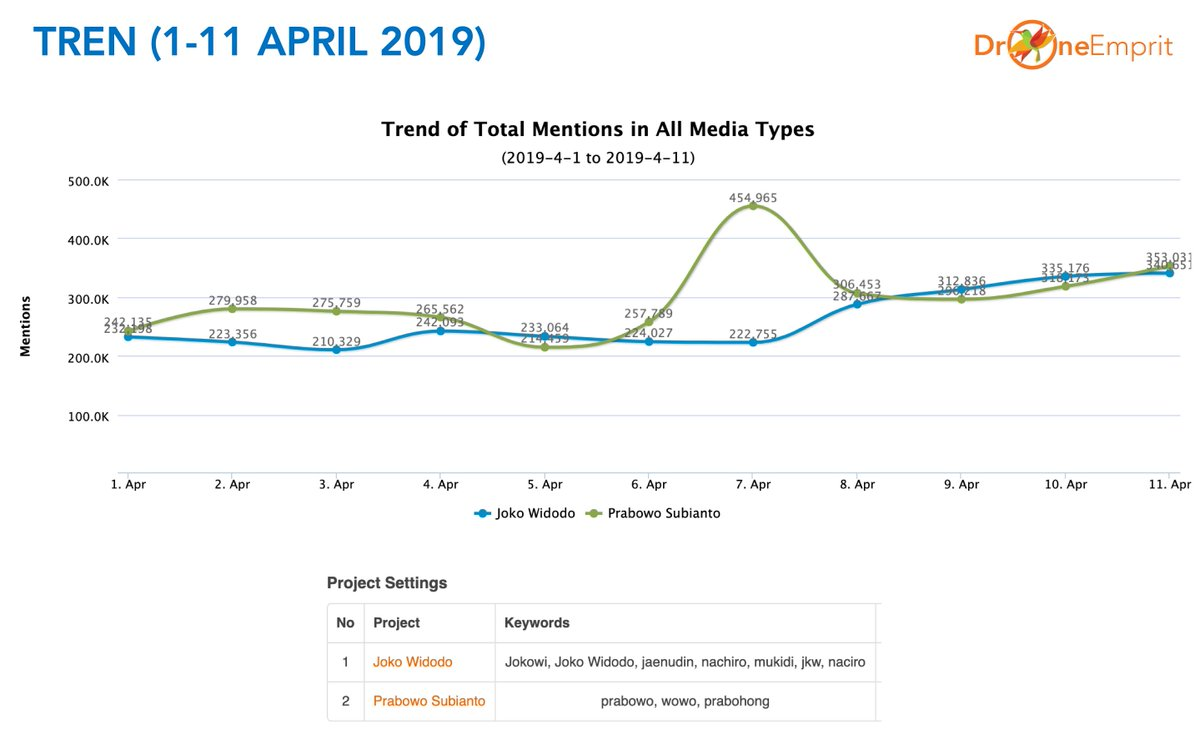
Task: Click the 10. Apr axis label
Action: pos(1066,484)
